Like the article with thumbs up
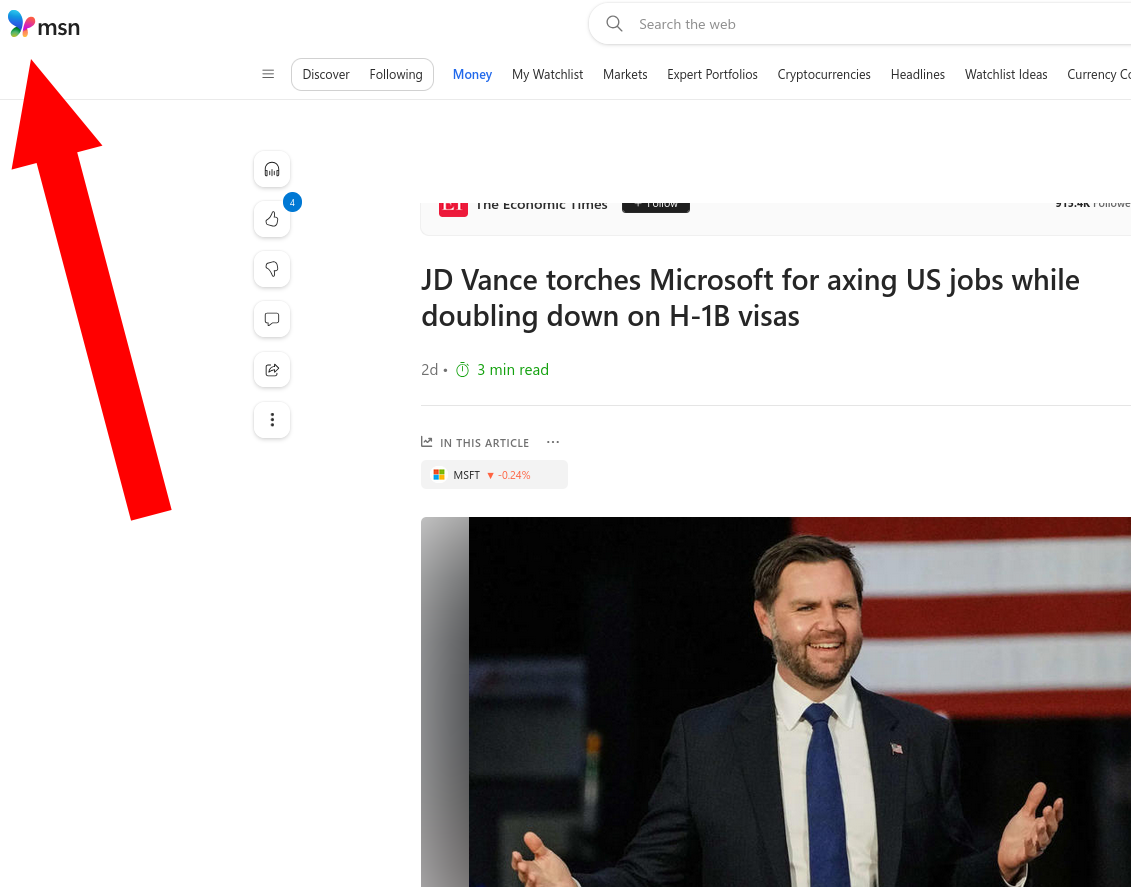This screenshot has width=1131, height=887. coord(272,219)
